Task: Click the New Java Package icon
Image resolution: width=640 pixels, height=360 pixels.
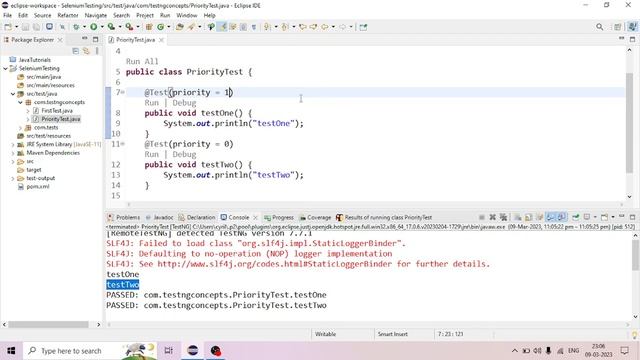Action: click(149, 27)
